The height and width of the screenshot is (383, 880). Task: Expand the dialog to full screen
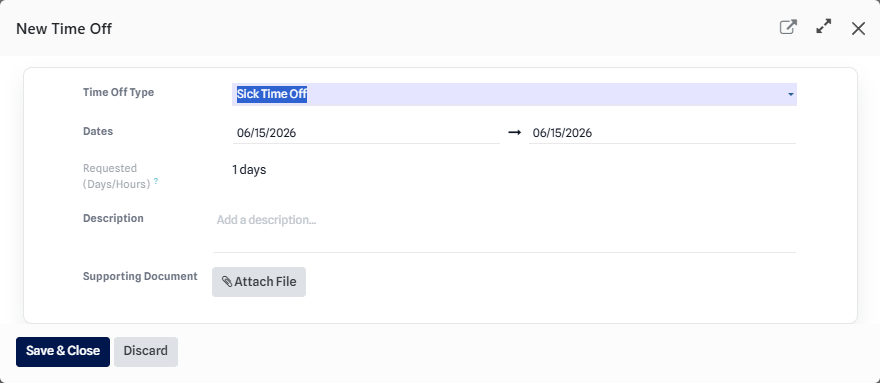point(823,27)
